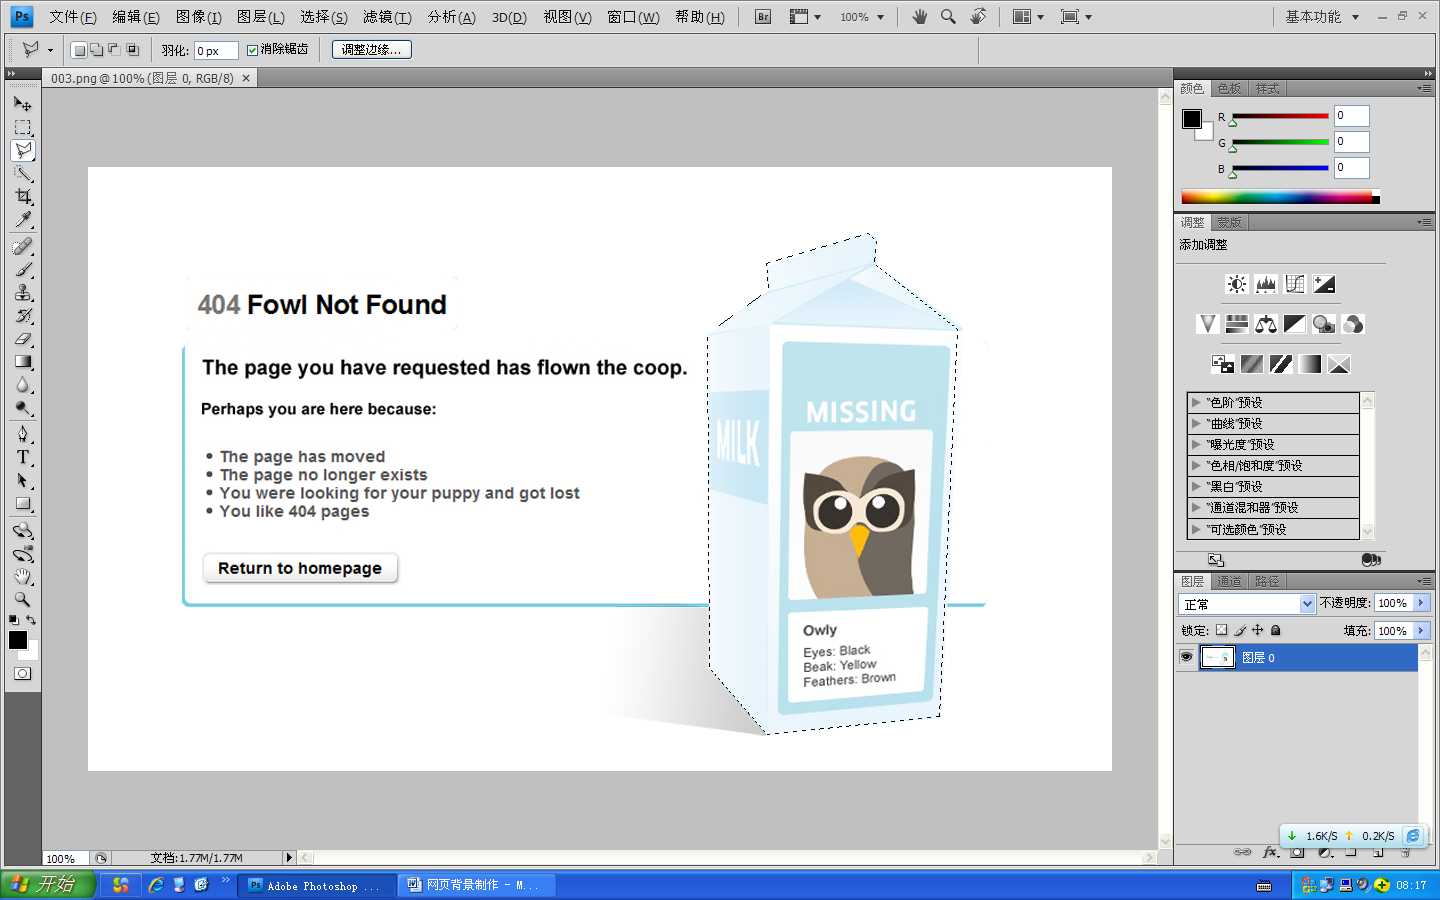The image size is (1440, 900).
Task: Toggle Quick Mask mode
Action: click(x=22, y=673)
